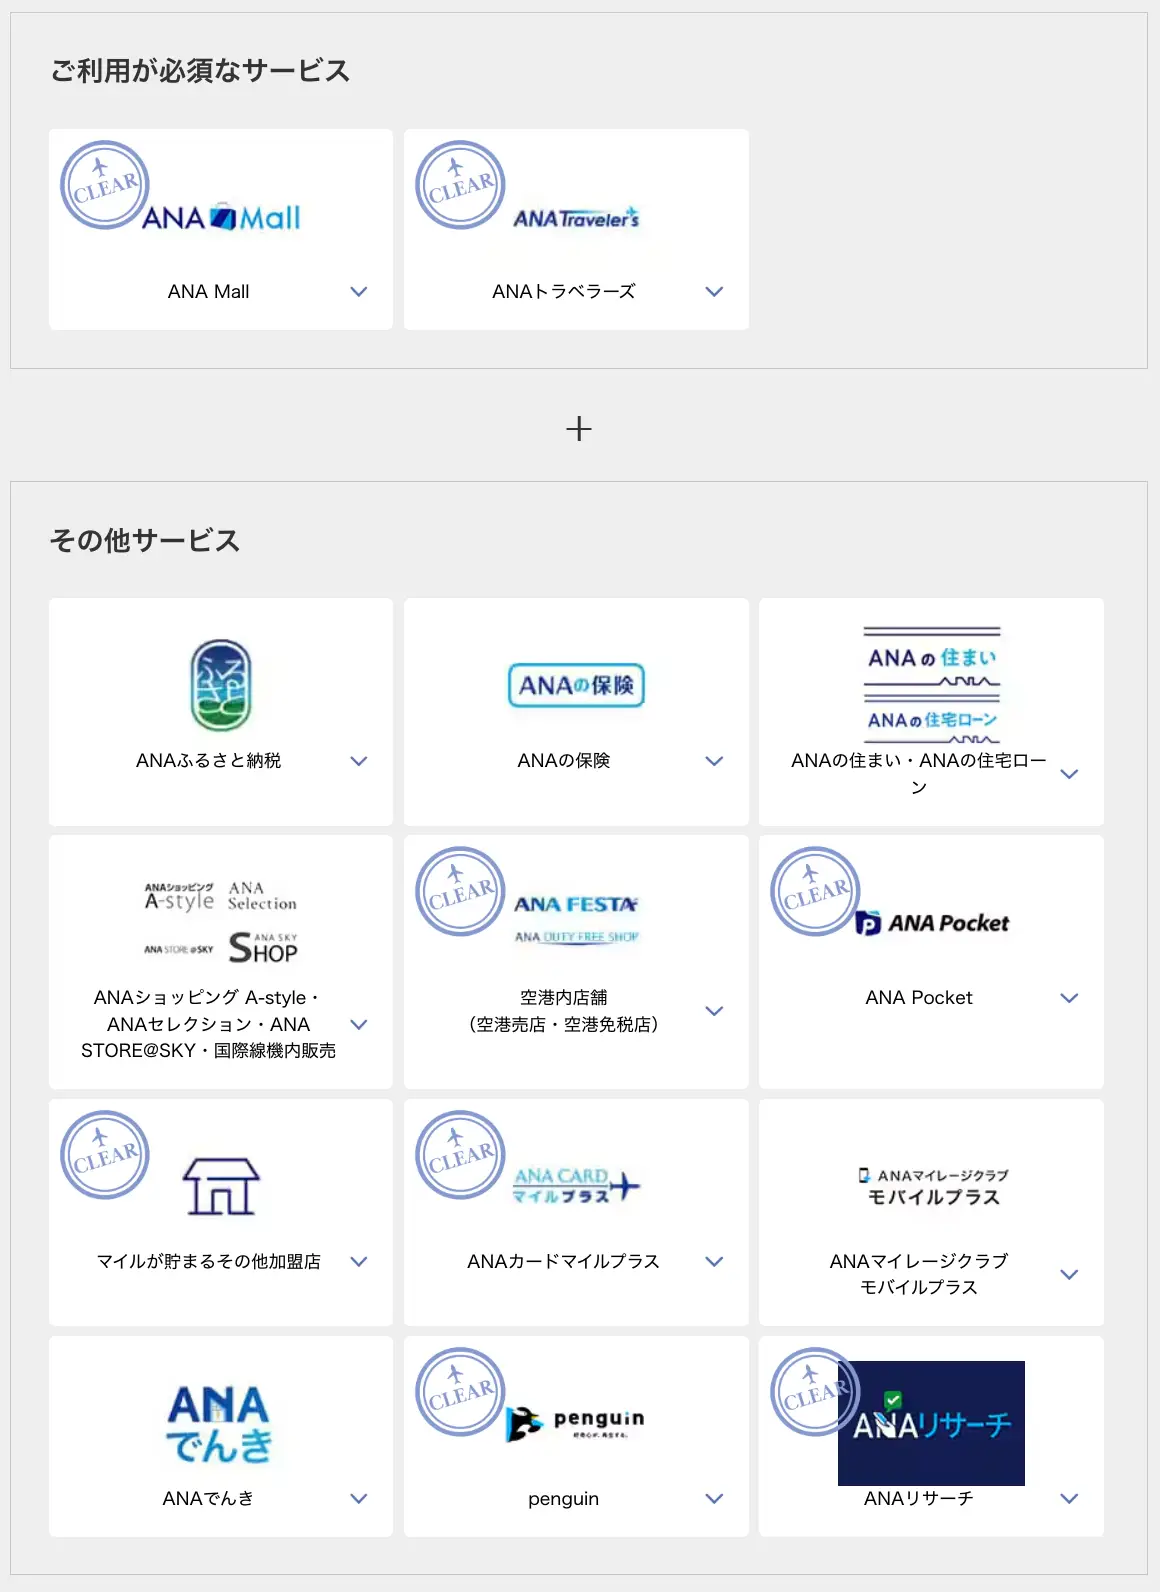The width and height of the screenshot is (1160, 1592).
Task: Expand the ANAトラベラーズ card chevron
Action: click(x=714, y=292)
